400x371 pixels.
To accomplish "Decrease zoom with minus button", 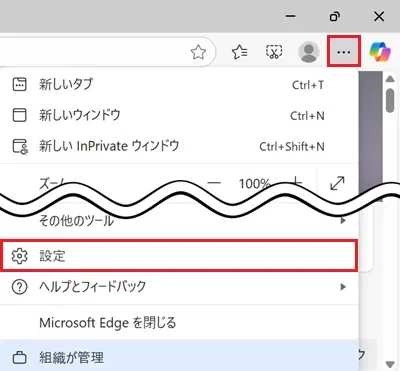I will click(x=214, y=183).
